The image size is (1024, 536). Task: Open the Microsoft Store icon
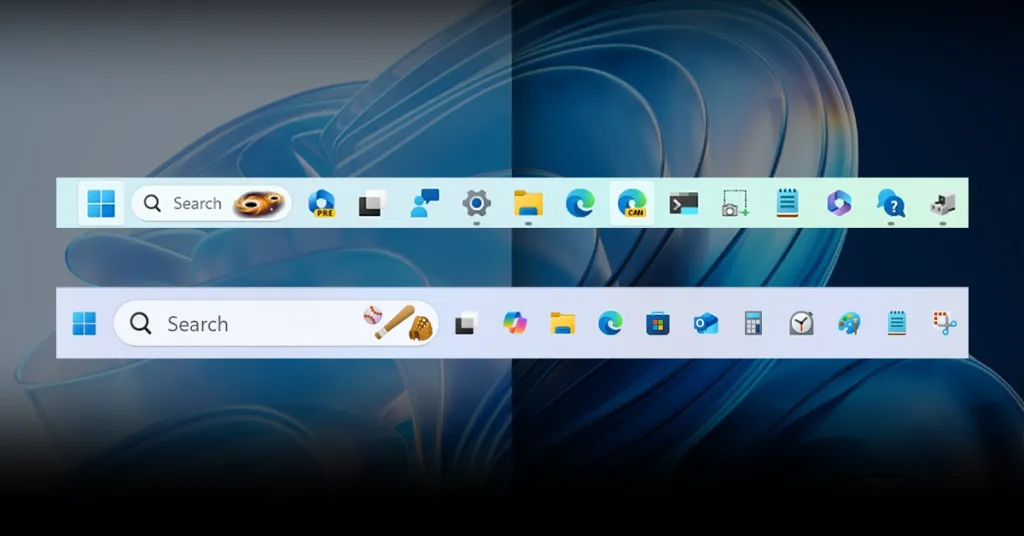(x=657, y=323)
